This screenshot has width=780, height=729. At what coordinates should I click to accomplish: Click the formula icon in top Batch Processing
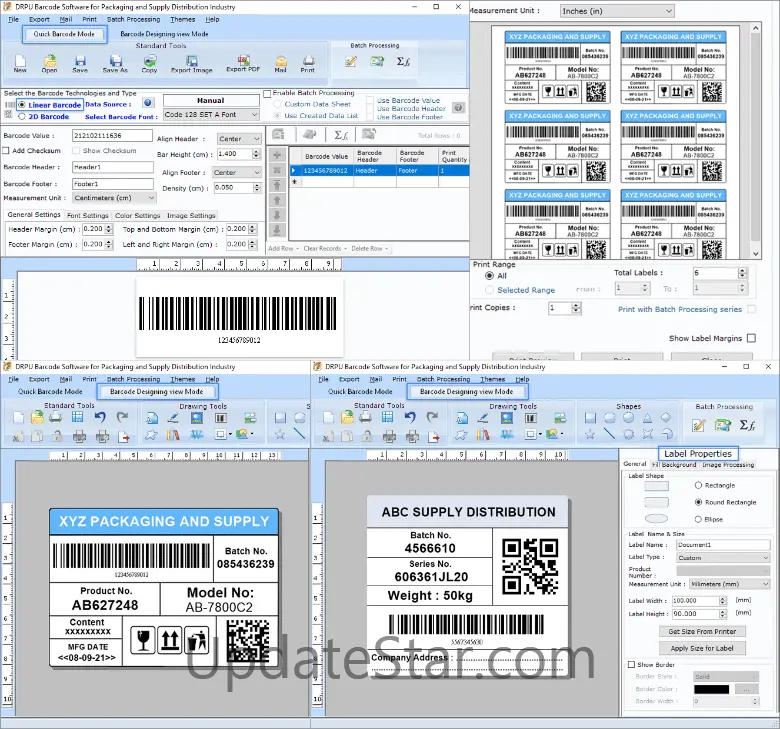[404, 61]
